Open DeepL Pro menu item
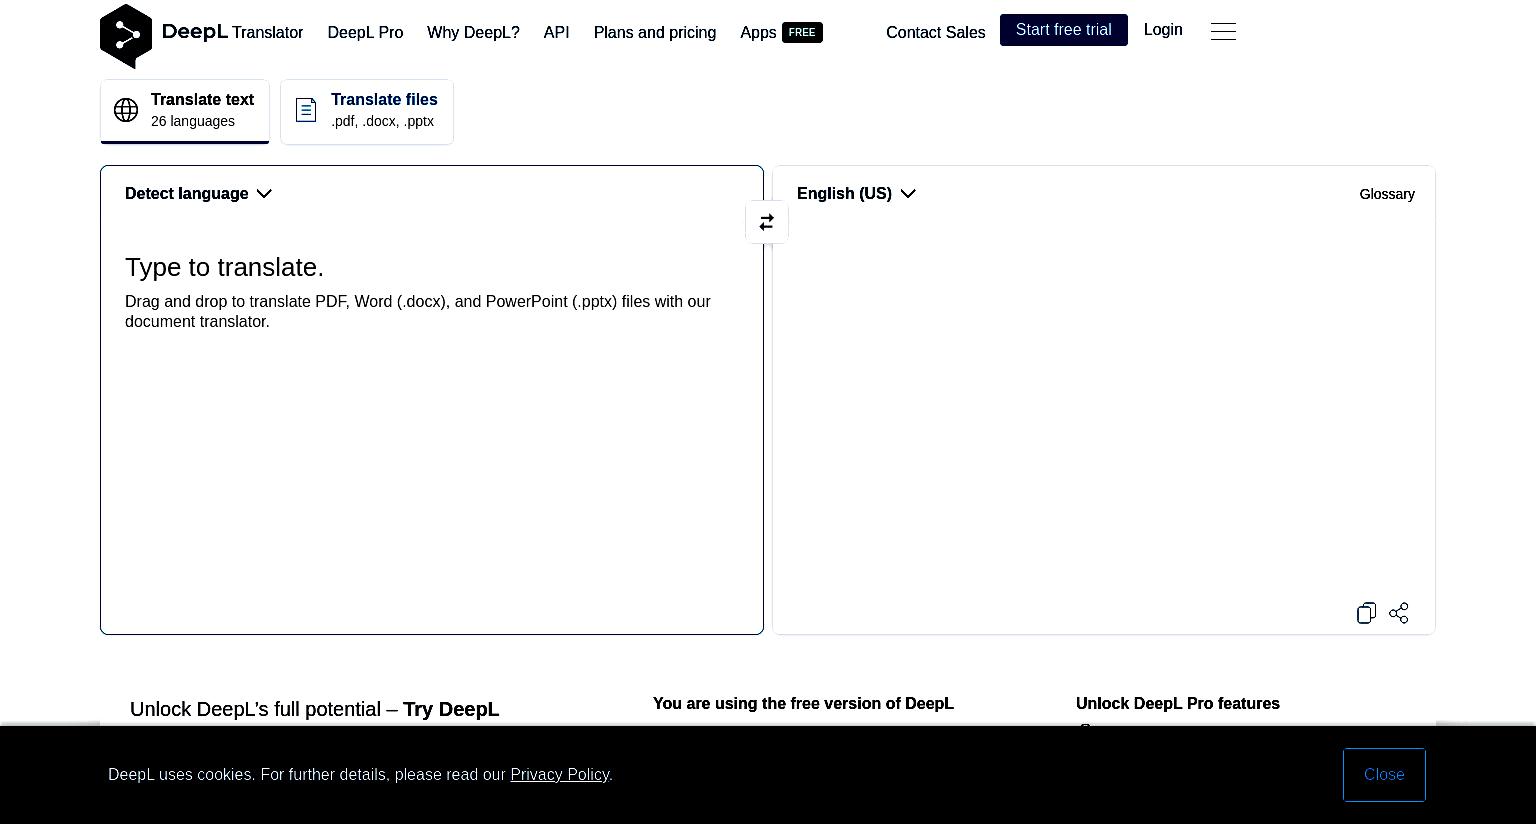 pyautogui.click(x=365, y=32)
